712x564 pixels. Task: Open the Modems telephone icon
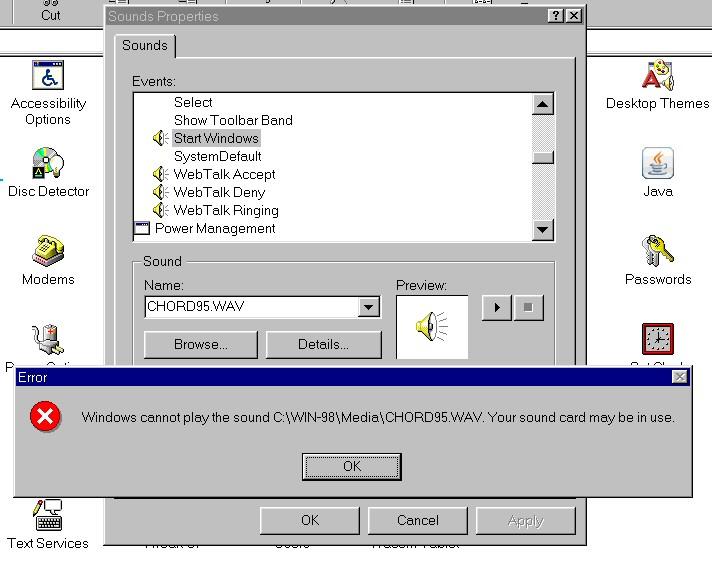pos(48,251)
